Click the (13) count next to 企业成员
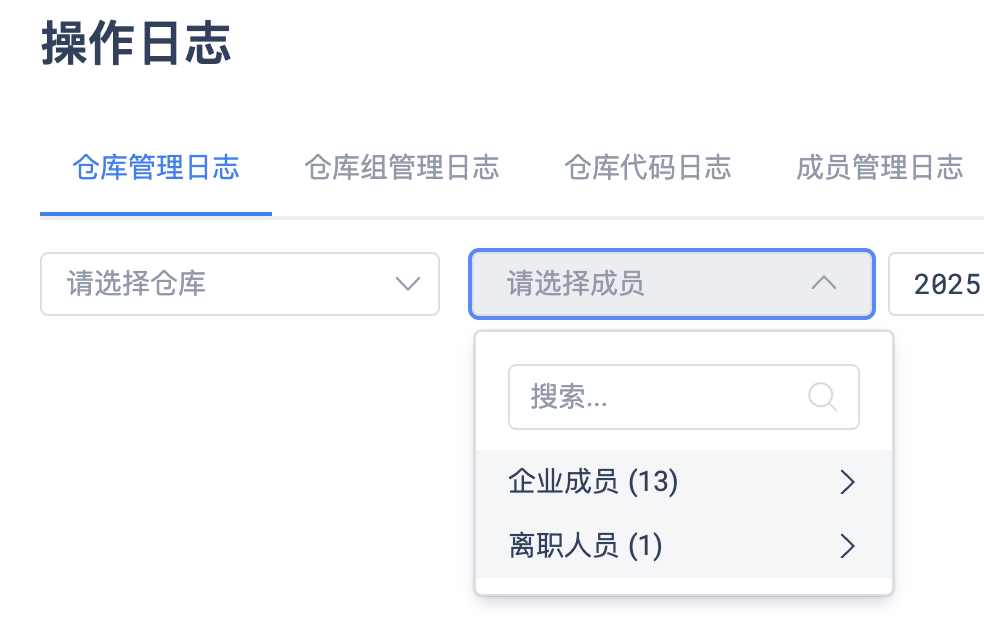Screen dimensions: 984x634 coord(653,483)
